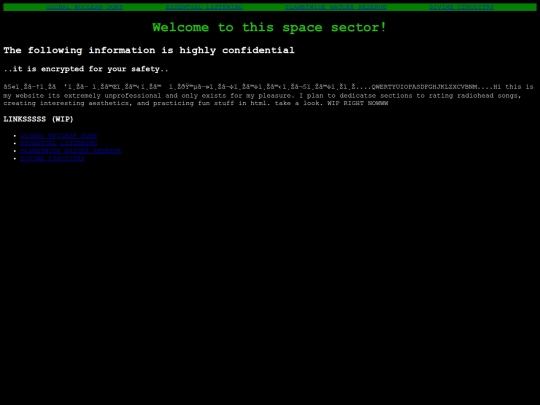This screenshot has width=540, height=405.
Task: Click the 'Welcome to this space sector!' heading
Action: coord(270,27)
